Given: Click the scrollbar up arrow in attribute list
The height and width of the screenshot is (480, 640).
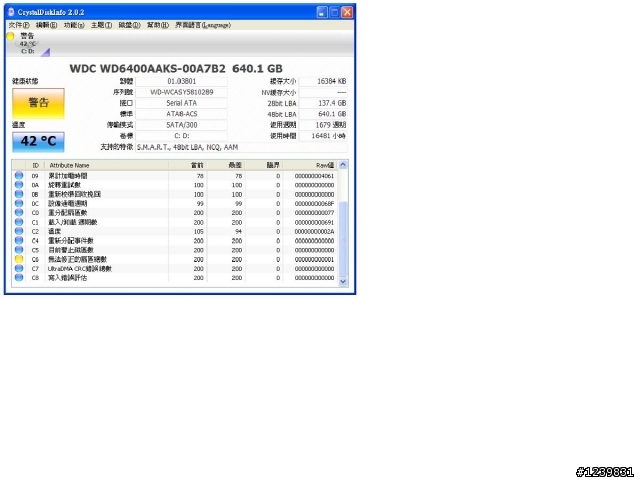Looking at the screenshot, I should click(343, 165).
